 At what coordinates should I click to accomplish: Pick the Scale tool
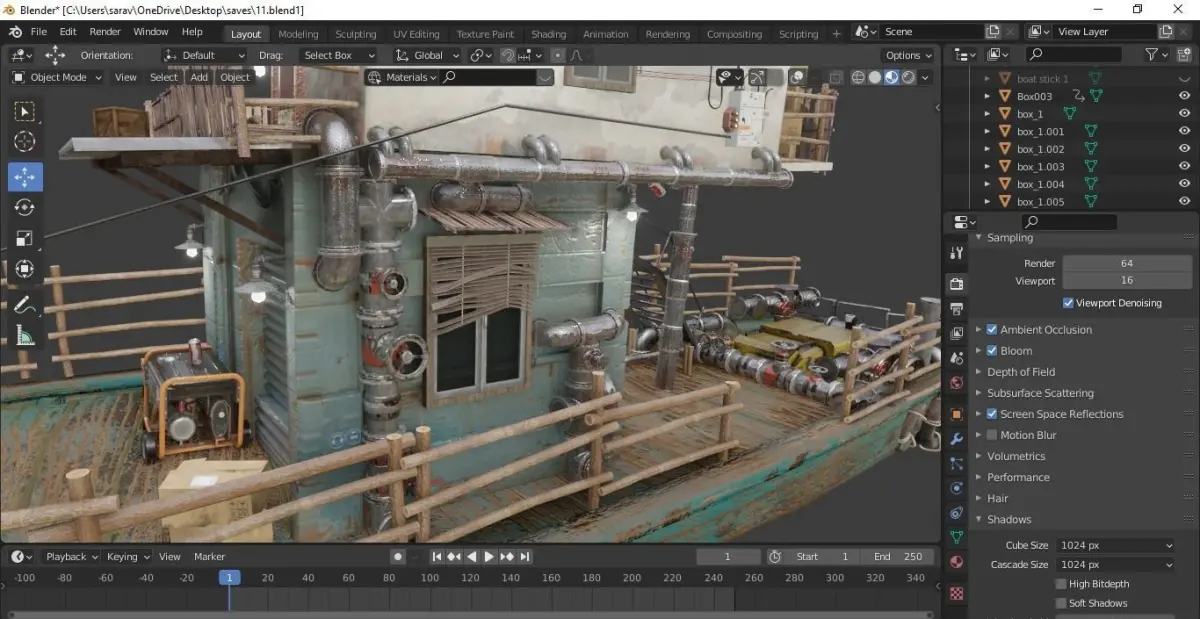pyautogui.click(x=25, y=238)
